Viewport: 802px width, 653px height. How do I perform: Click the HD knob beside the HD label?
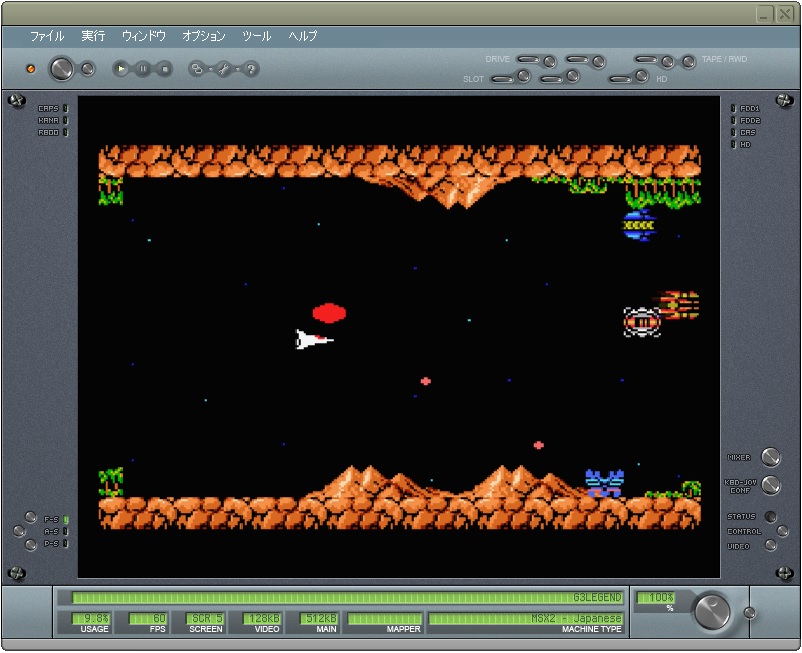(642, 76)
